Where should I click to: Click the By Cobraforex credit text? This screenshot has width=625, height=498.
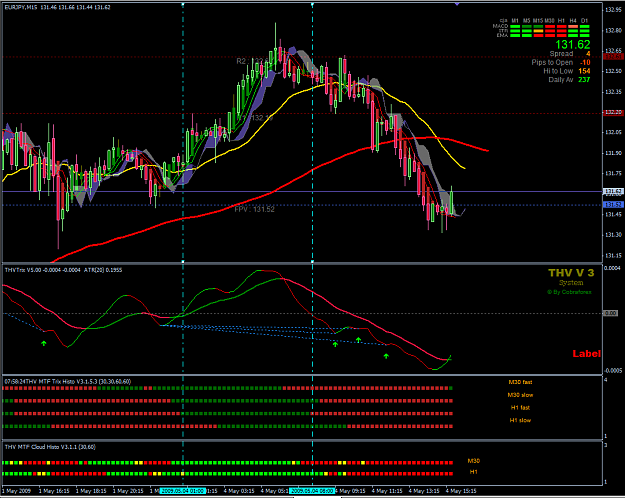pyautogui.click(x=569, y=292)
